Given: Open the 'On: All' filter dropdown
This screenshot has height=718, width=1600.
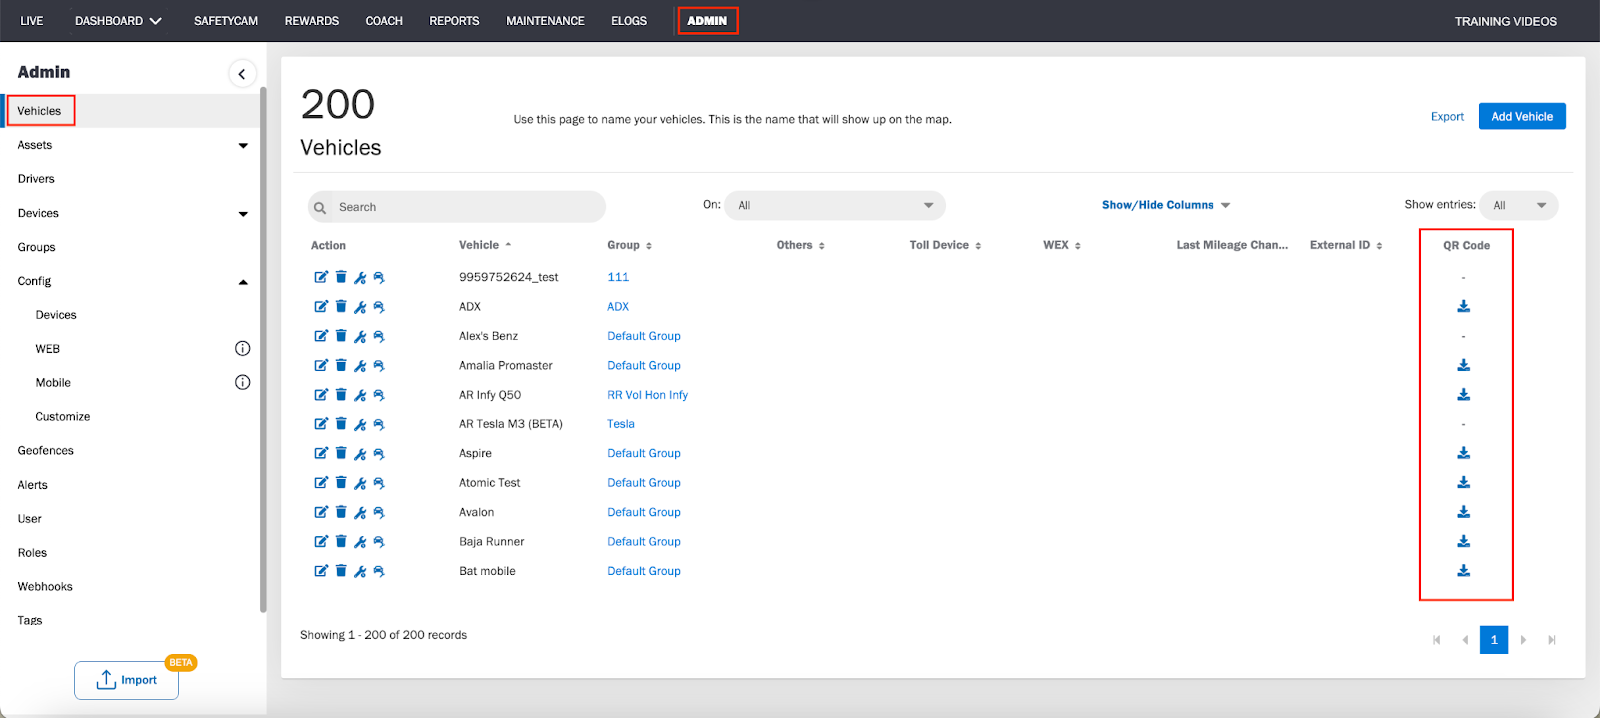Looking at the screenshot, I should point(835,206).
